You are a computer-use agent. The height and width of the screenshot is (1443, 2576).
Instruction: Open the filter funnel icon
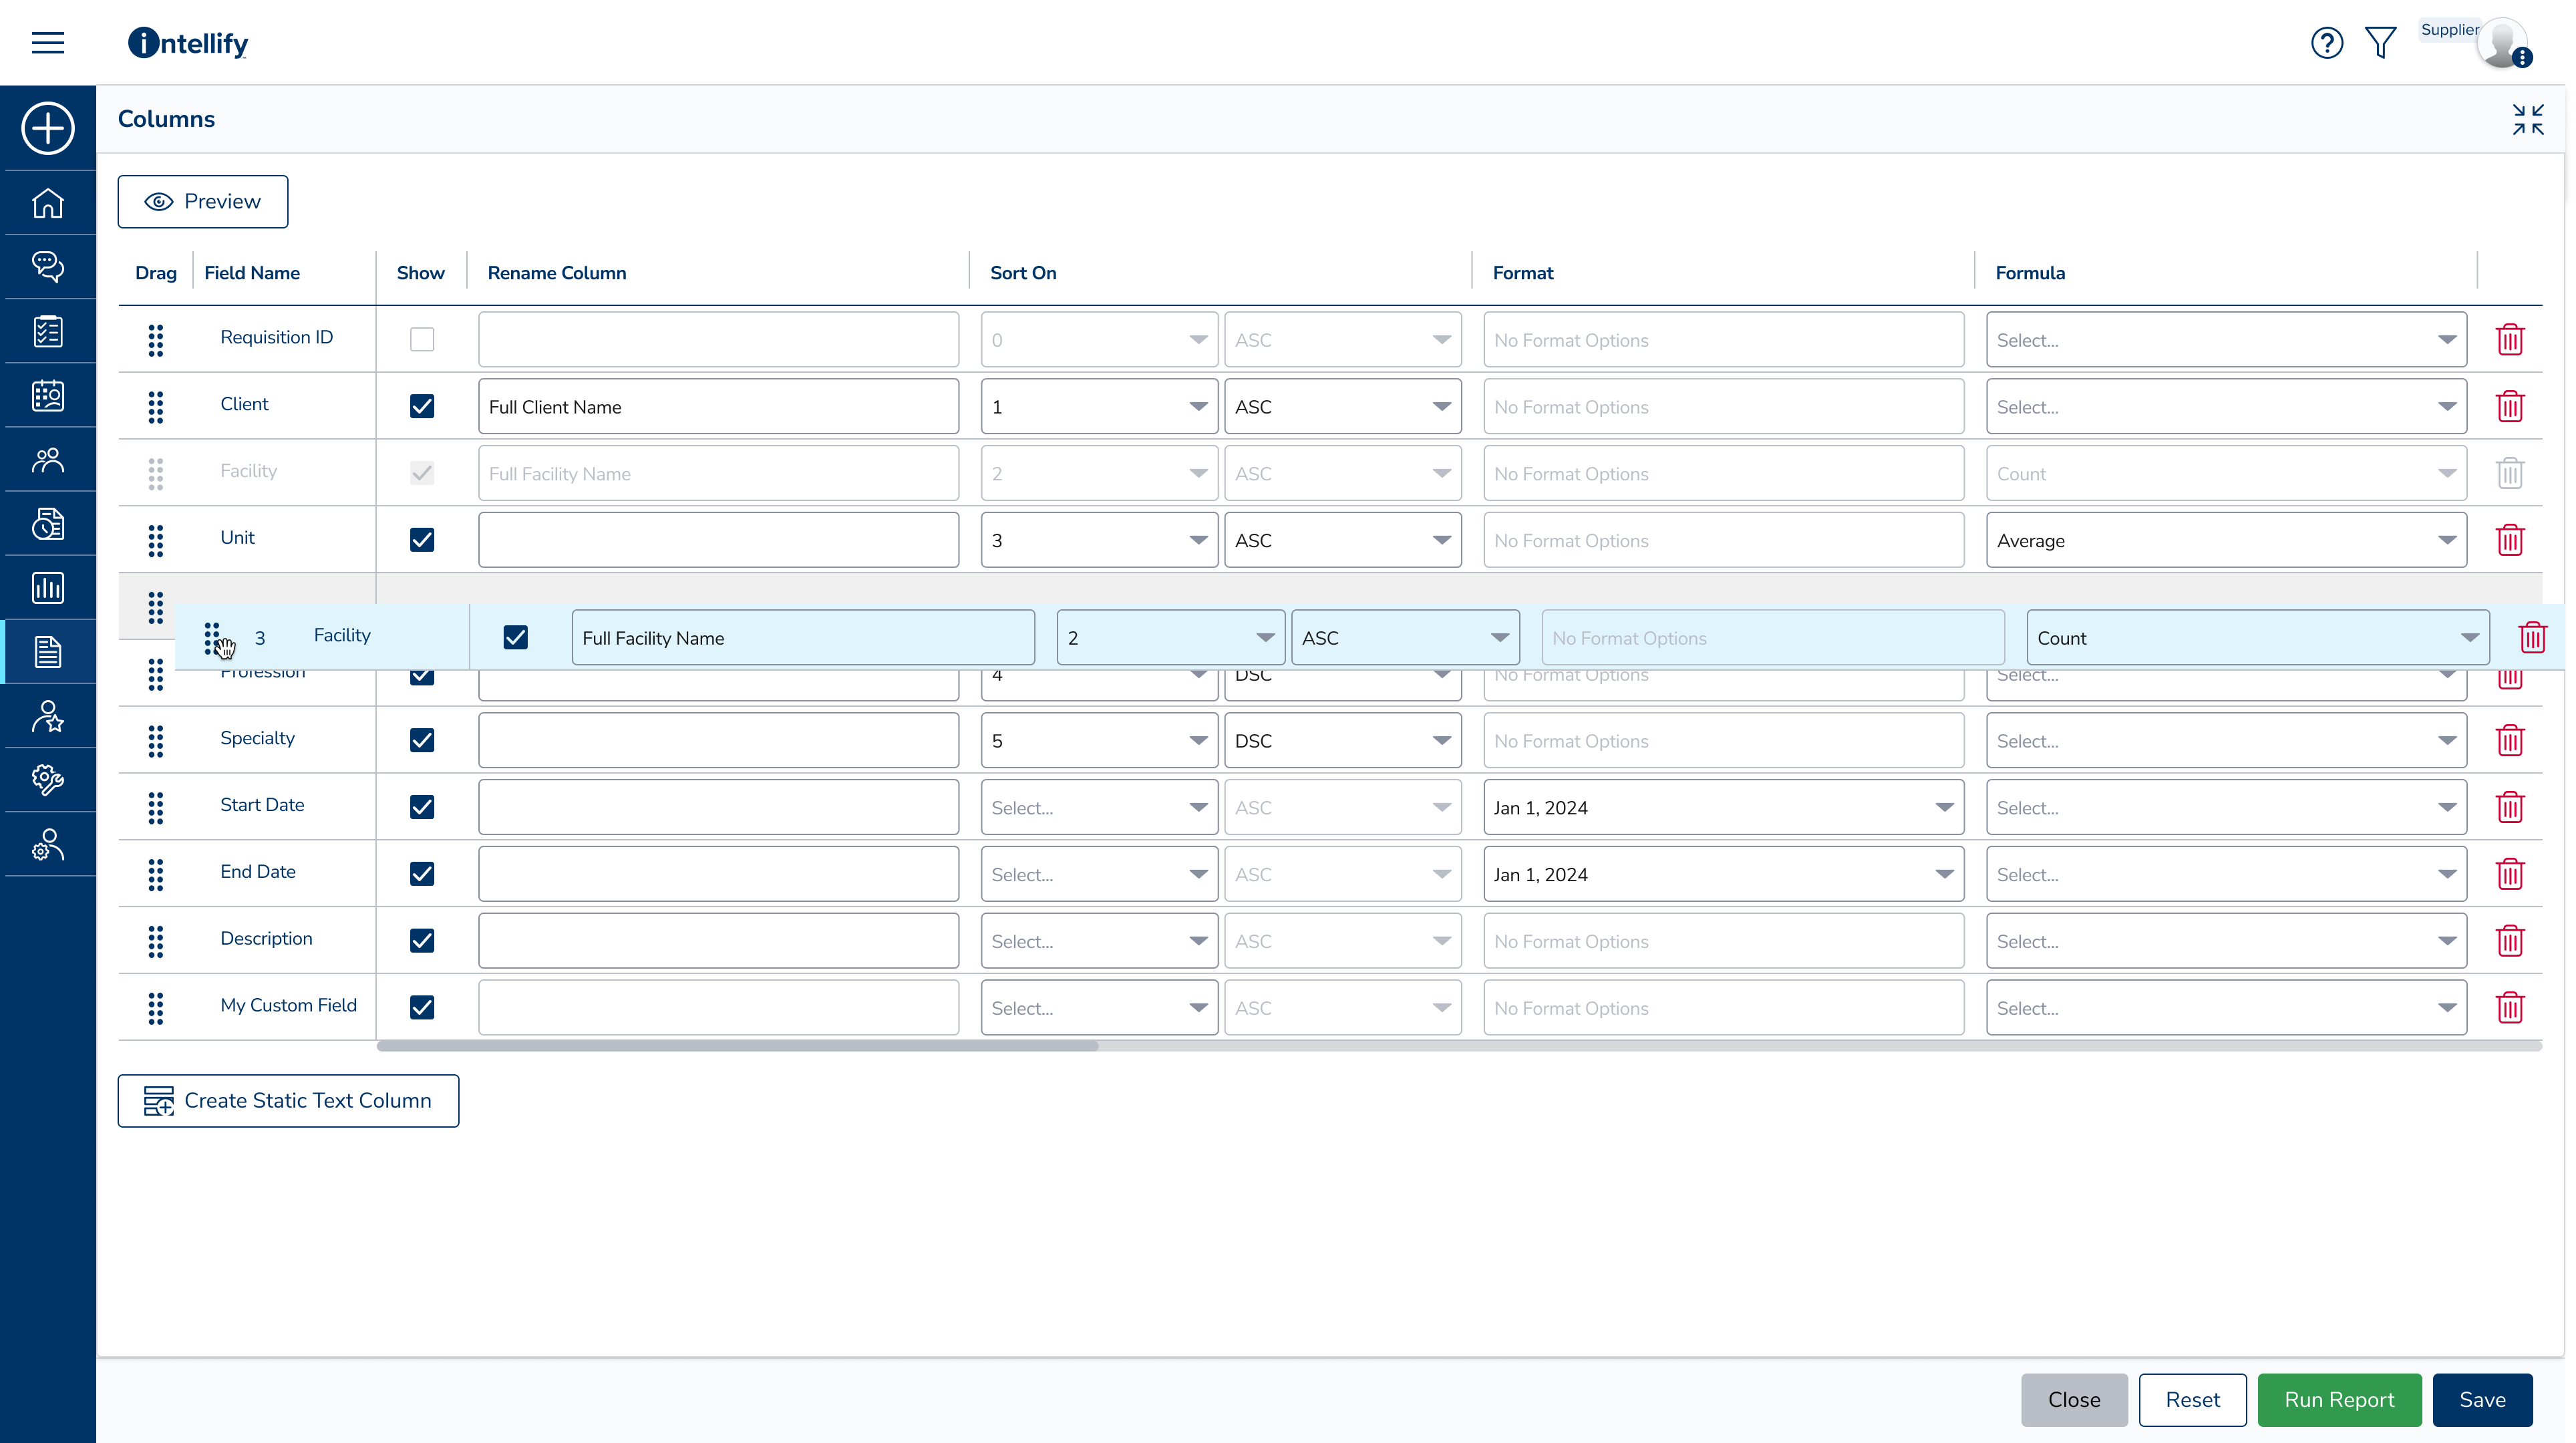tap(2381, 42)
